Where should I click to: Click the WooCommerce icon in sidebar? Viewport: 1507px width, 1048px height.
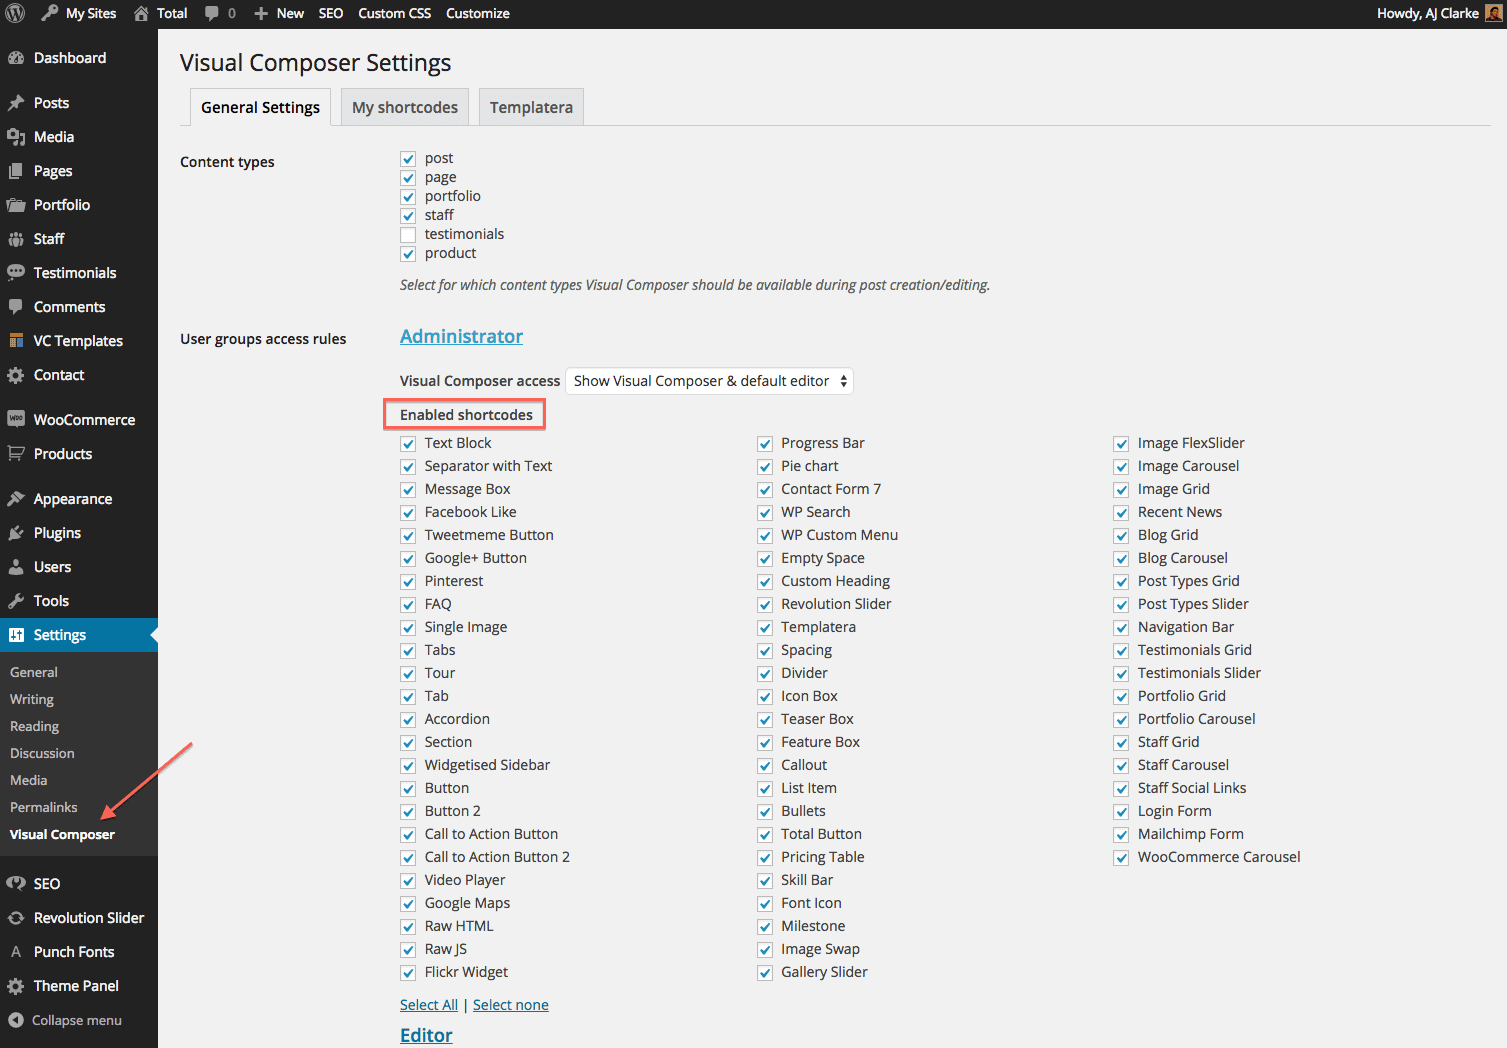16,420
